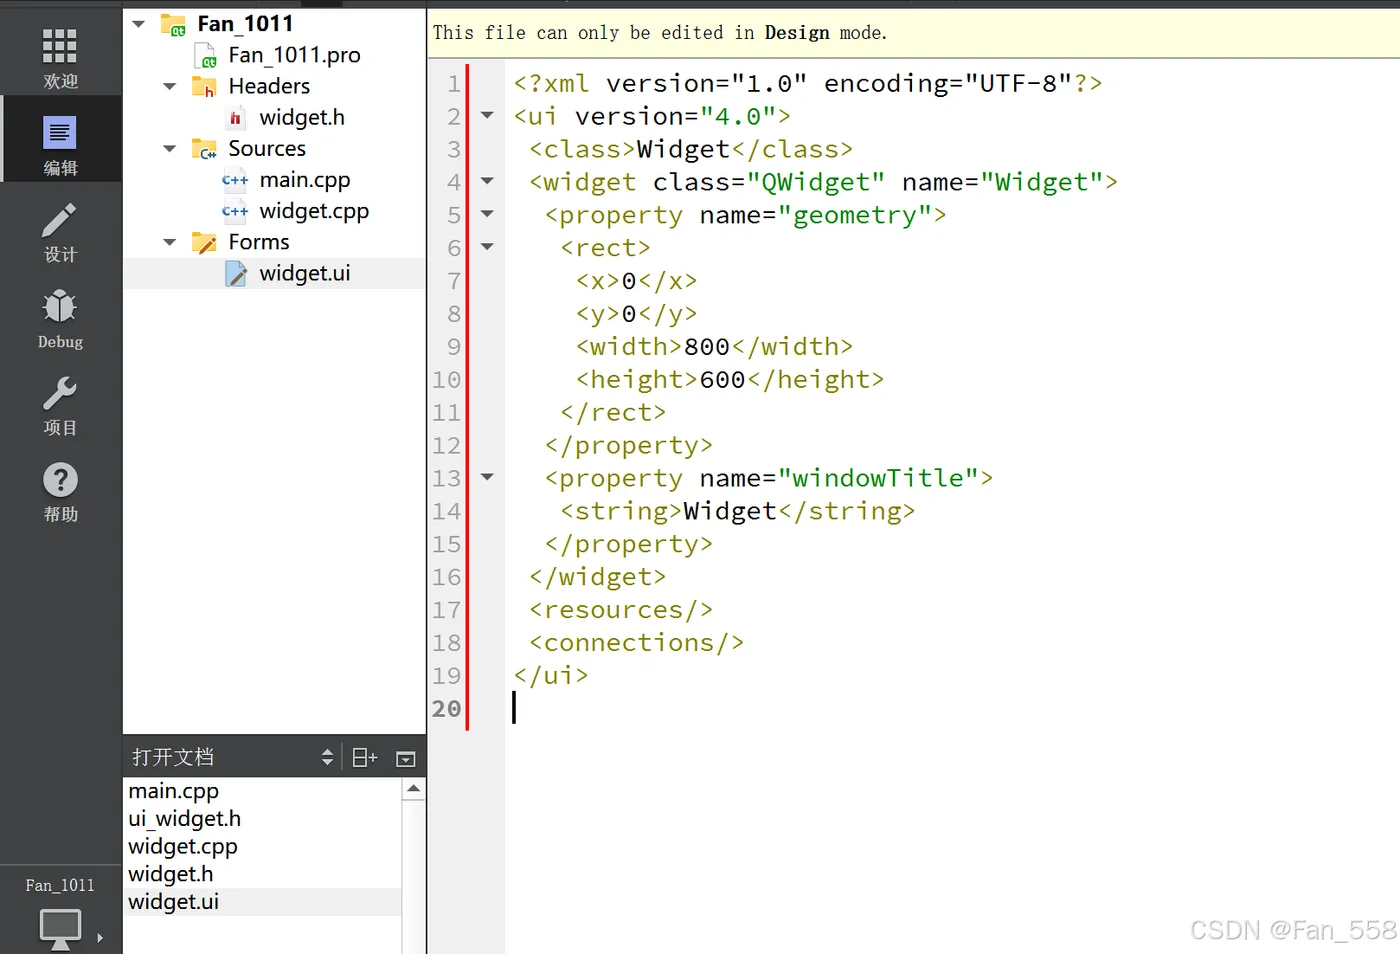This screenshot has height=954, width=1400.
Task: Click the Fan_1011.pro file icon
Action: point(206,55)
